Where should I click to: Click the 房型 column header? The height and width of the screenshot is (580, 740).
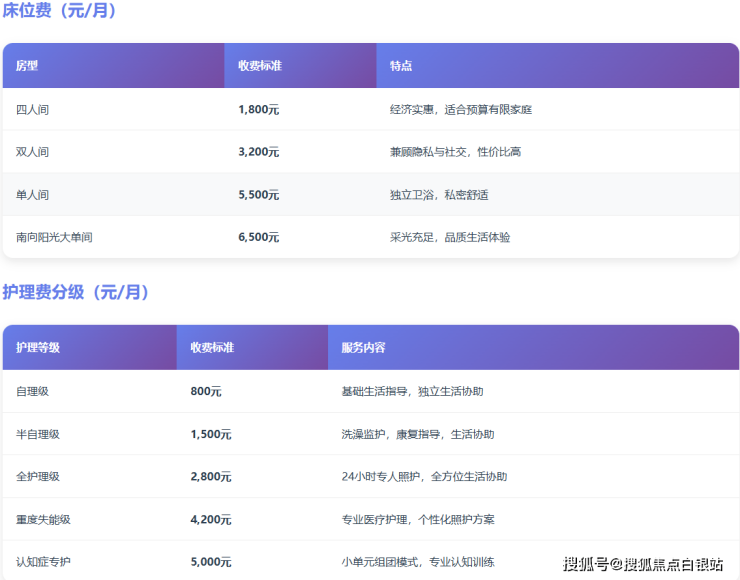tap(27, 66)
